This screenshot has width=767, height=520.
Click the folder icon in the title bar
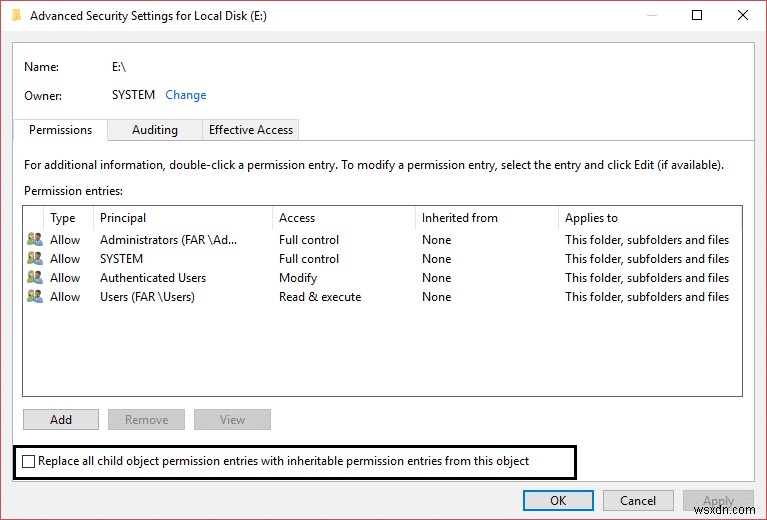pyautogui.click(x=14, y=15)
